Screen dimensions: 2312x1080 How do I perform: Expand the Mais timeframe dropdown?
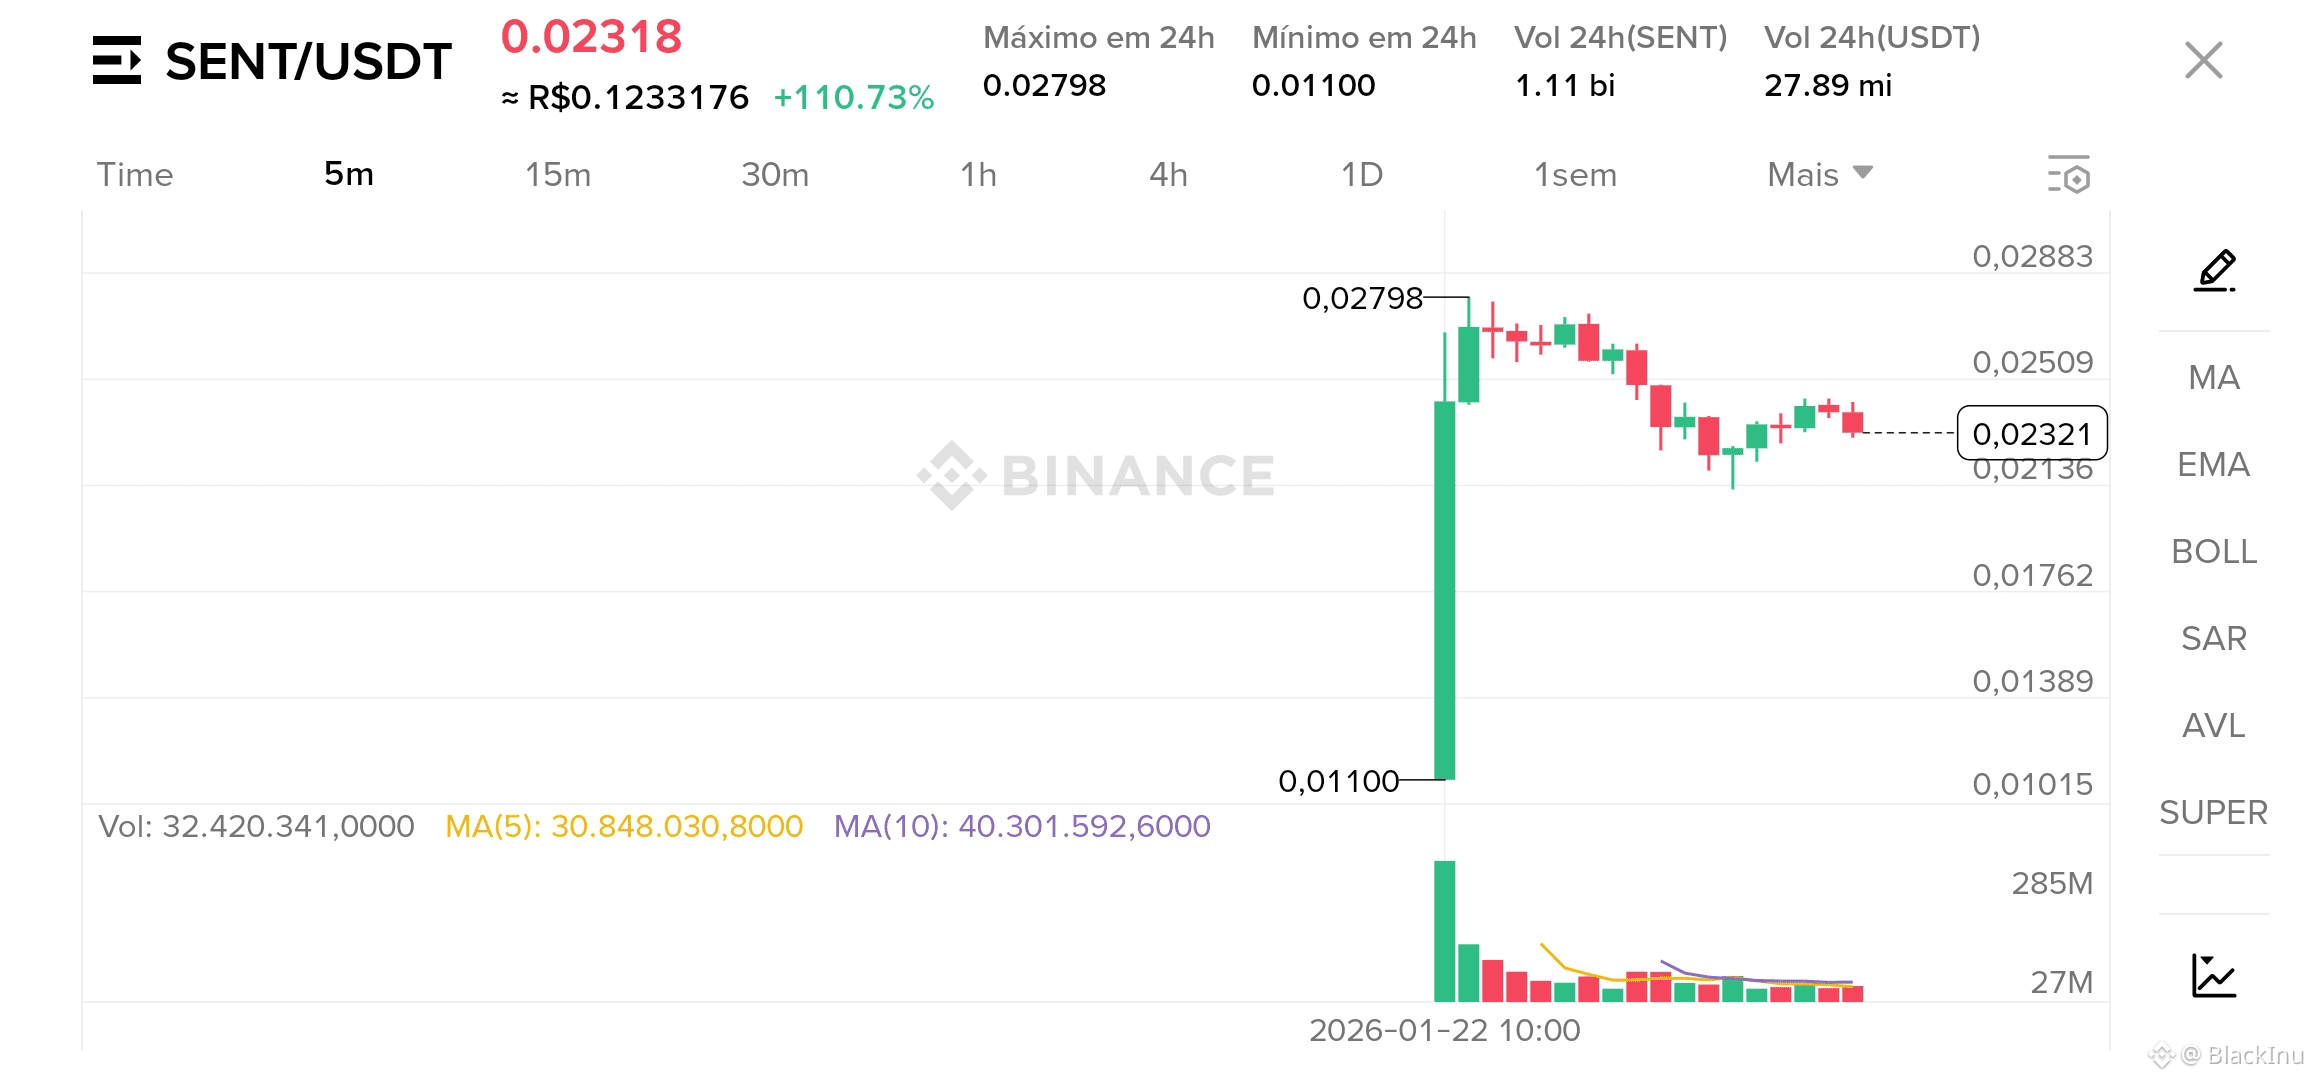pos(1819,175)
